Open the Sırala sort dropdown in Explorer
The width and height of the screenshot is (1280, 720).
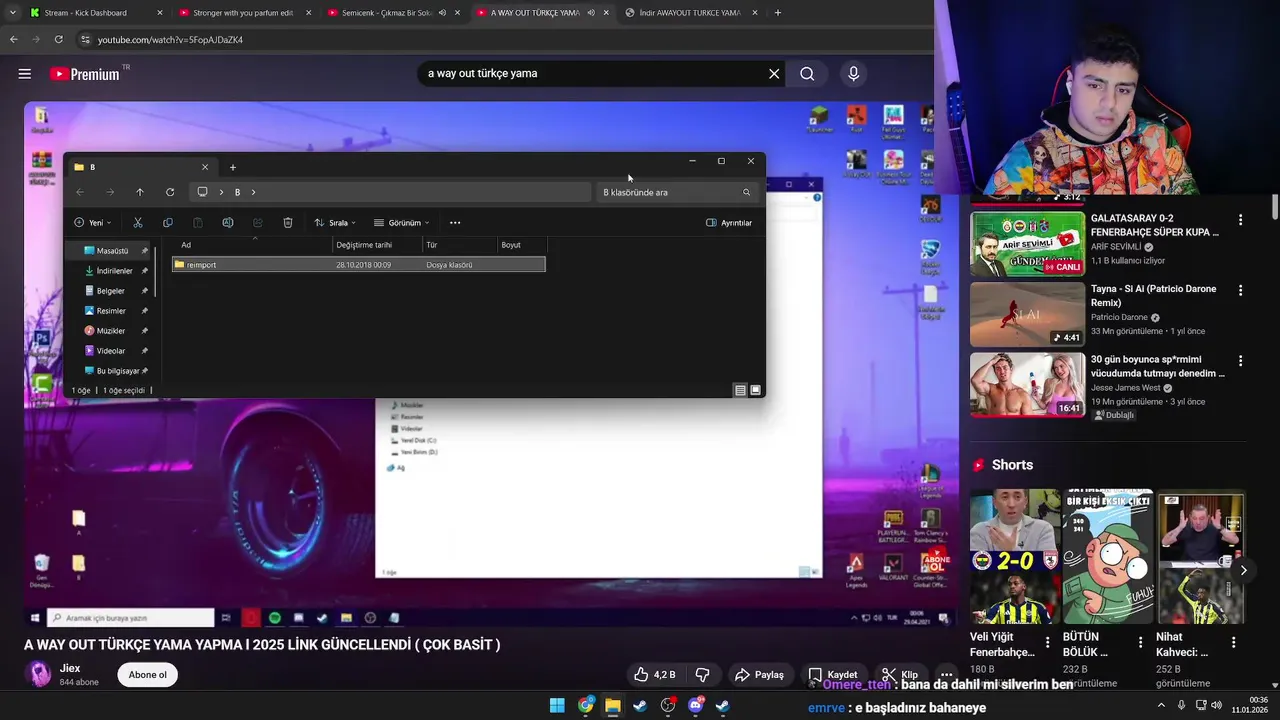(335, 223)
